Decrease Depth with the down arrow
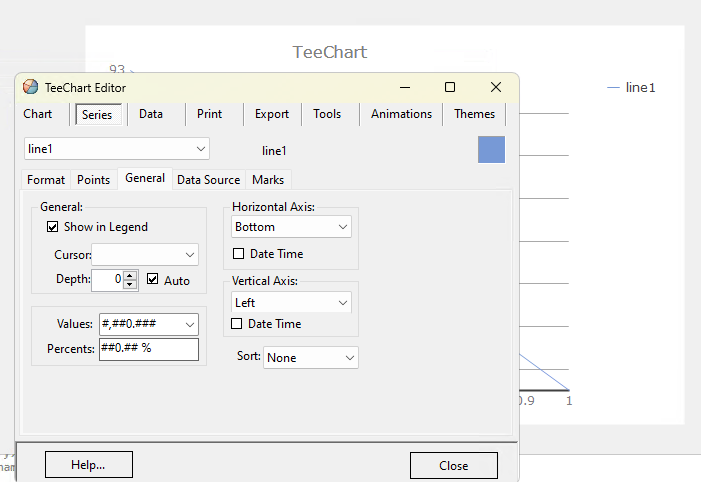Image resolution: width=701 pixels, height=482 pixels. [x=130, y=285]
